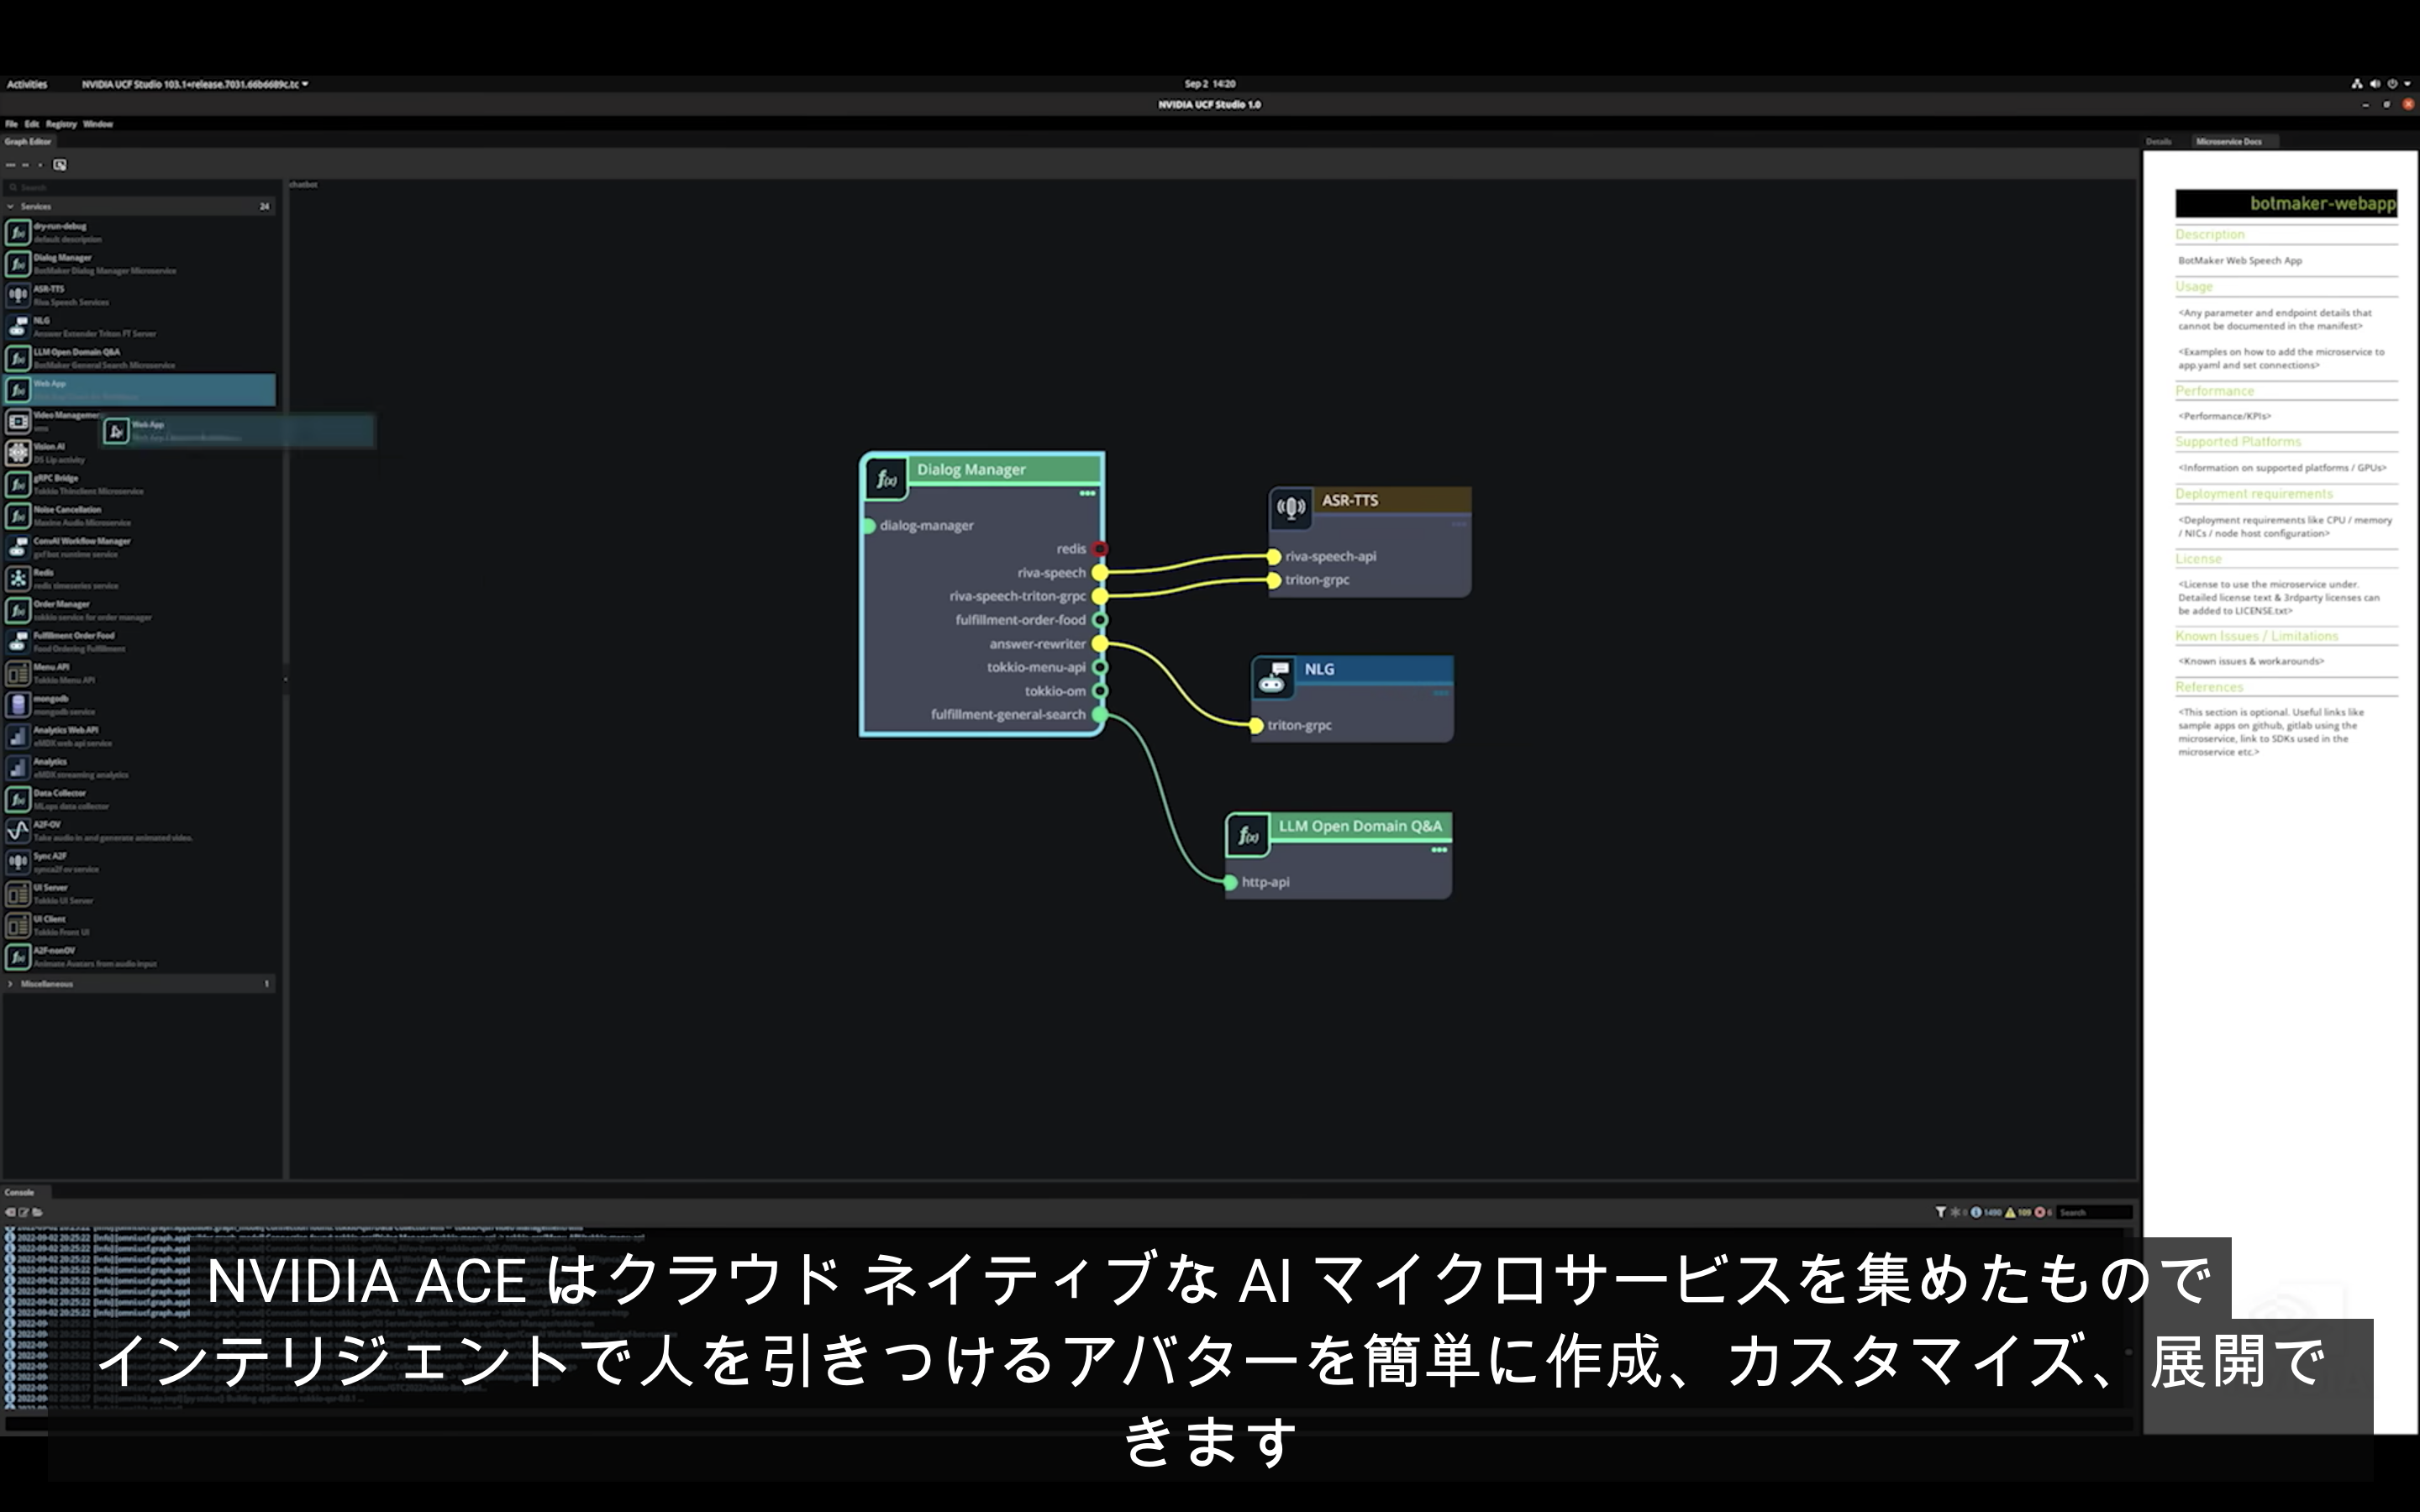2420x1512 pixels.
Task: Toggle console error count filter
Action: click(2043, 1212)
